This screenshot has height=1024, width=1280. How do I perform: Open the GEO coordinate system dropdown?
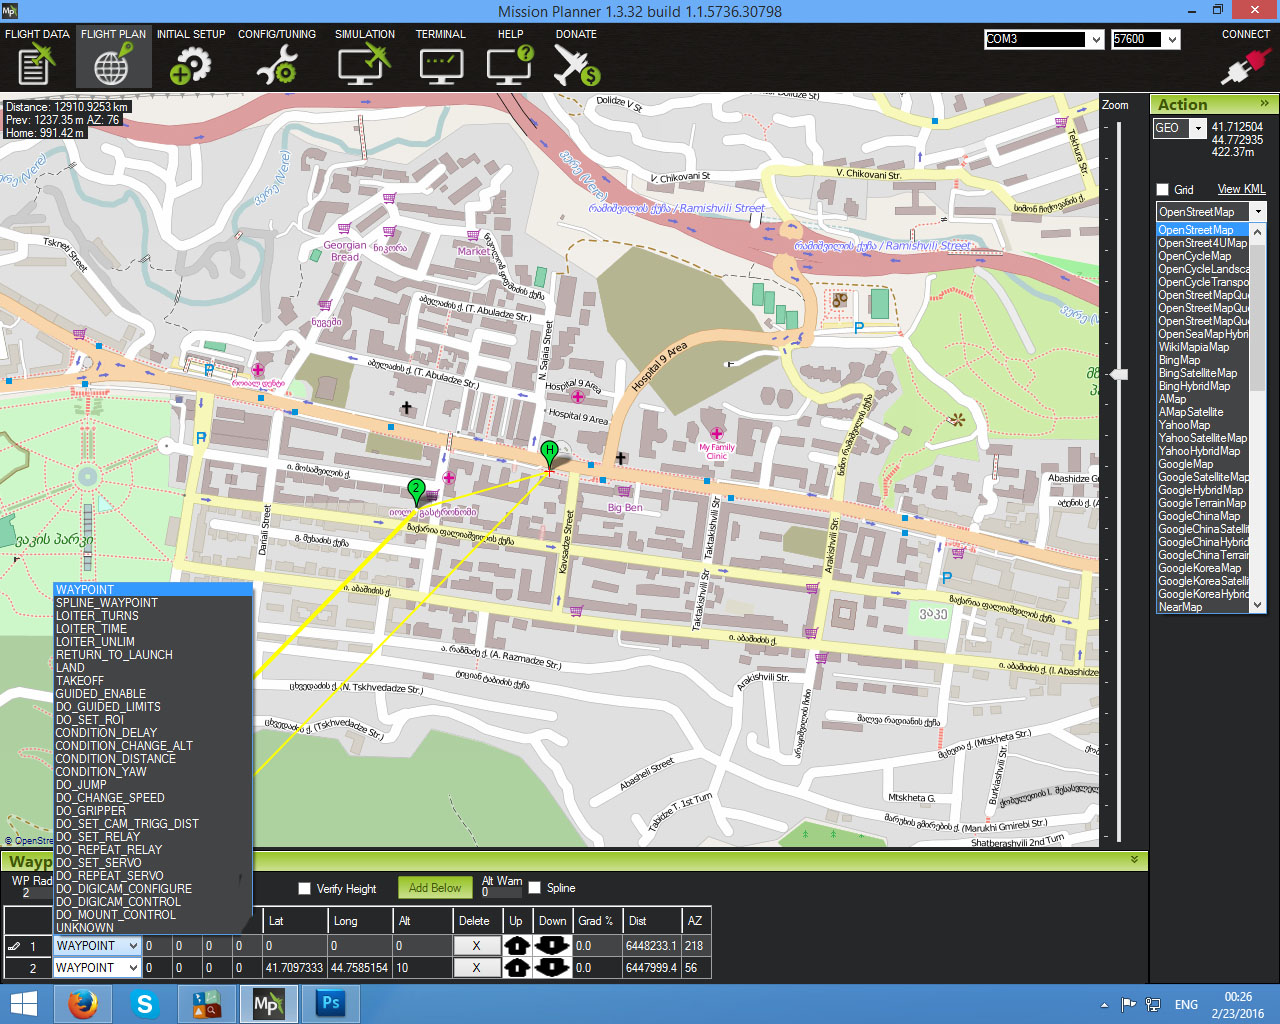tap(1197, 128)
